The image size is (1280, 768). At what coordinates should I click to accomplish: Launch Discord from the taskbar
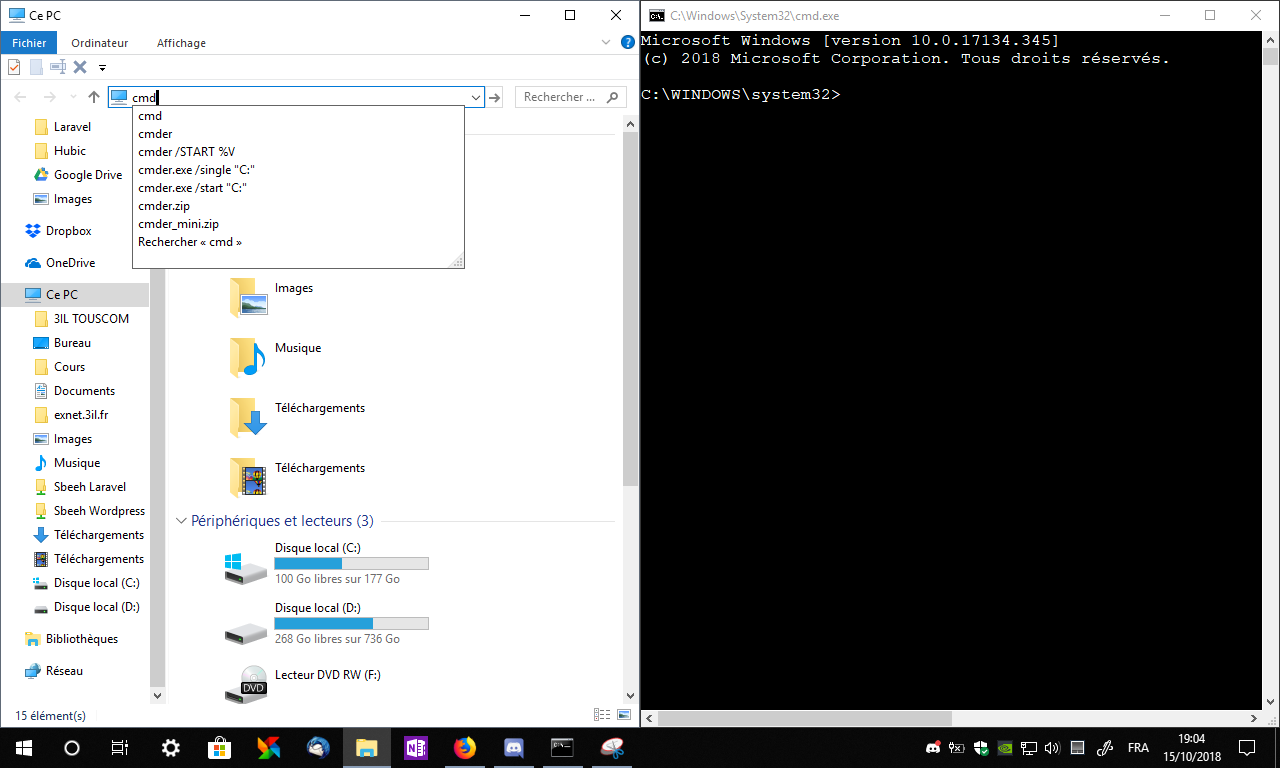(513, 747)
